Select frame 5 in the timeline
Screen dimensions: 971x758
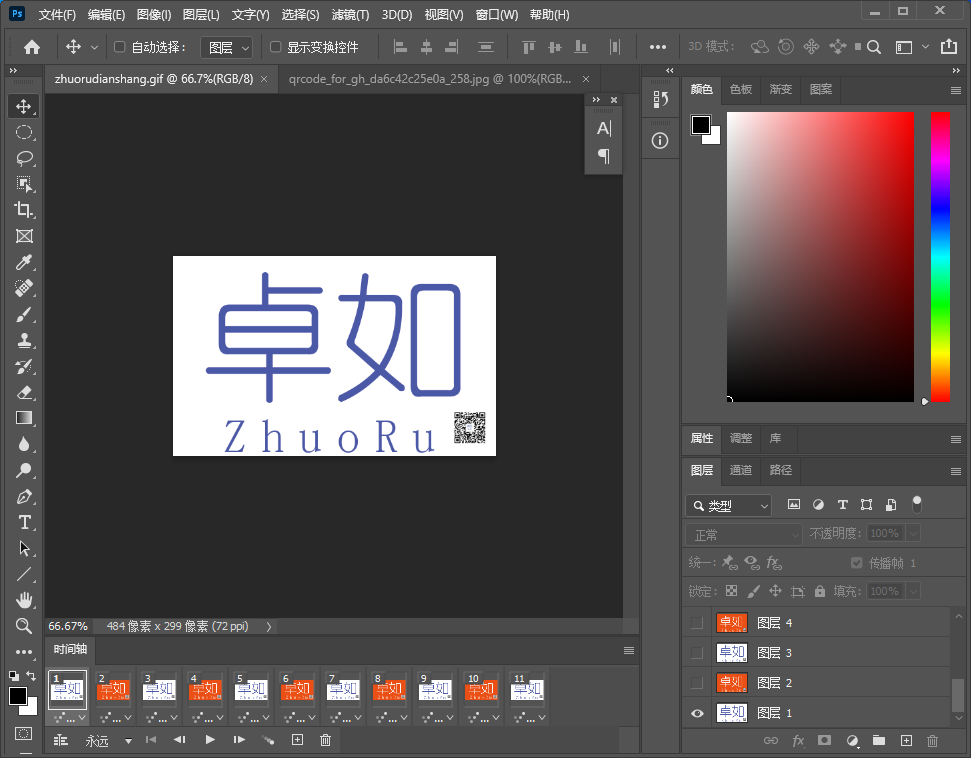[252, 690]
